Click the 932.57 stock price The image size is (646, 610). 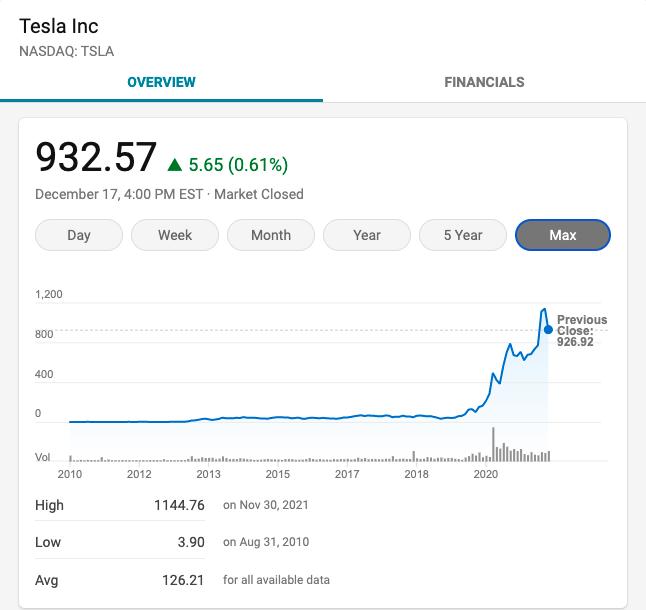click(x=96, y=158)
